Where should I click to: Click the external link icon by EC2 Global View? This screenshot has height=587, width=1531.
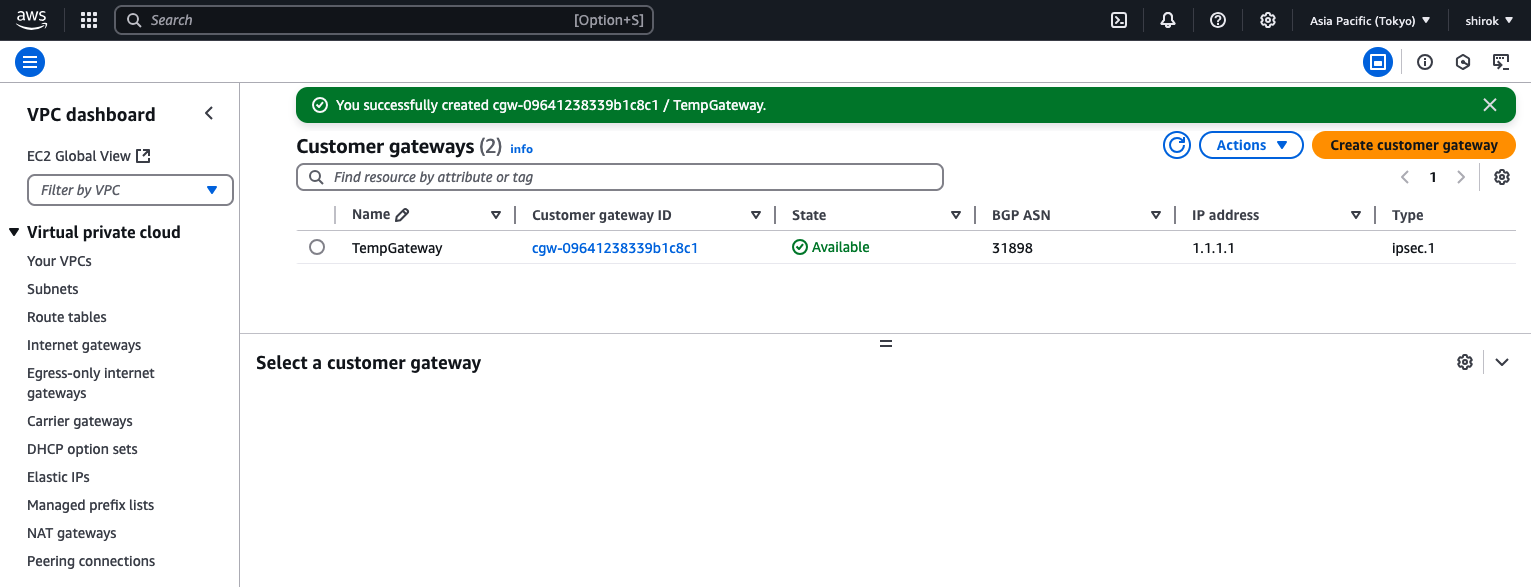143,156
